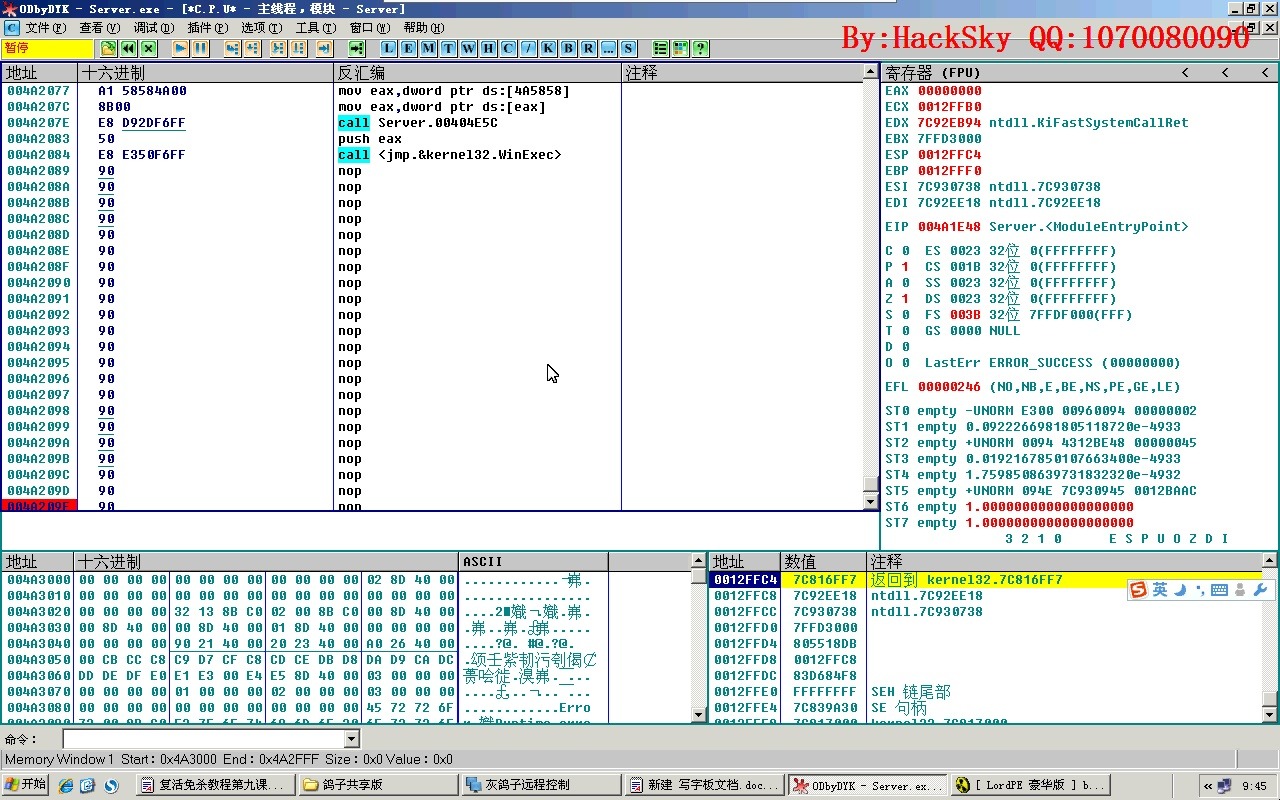This screenshot has height=800, width=1280.
Task: Click the Trace over icon
Action: tap(298, 48)
